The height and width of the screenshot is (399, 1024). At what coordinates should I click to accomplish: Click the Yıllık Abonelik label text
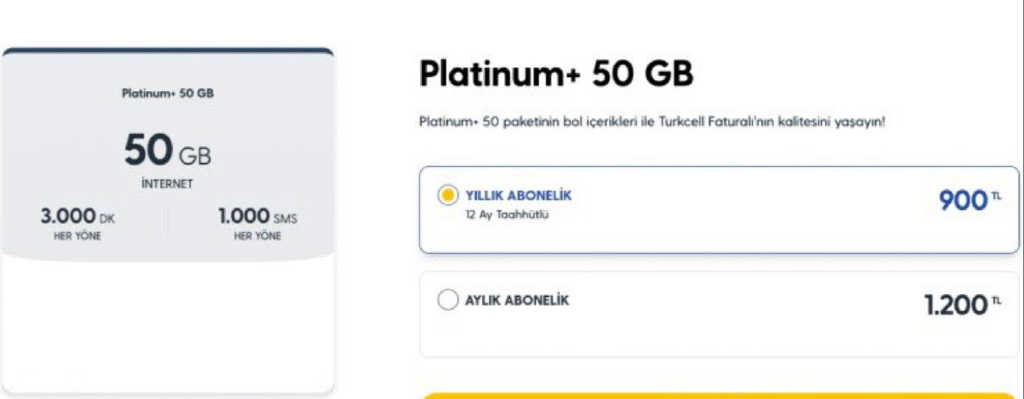tap(519, 195)
